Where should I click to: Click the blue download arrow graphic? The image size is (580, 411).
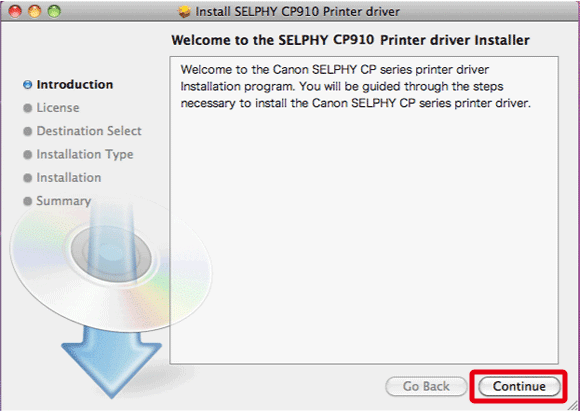click(x=111, y=361)
